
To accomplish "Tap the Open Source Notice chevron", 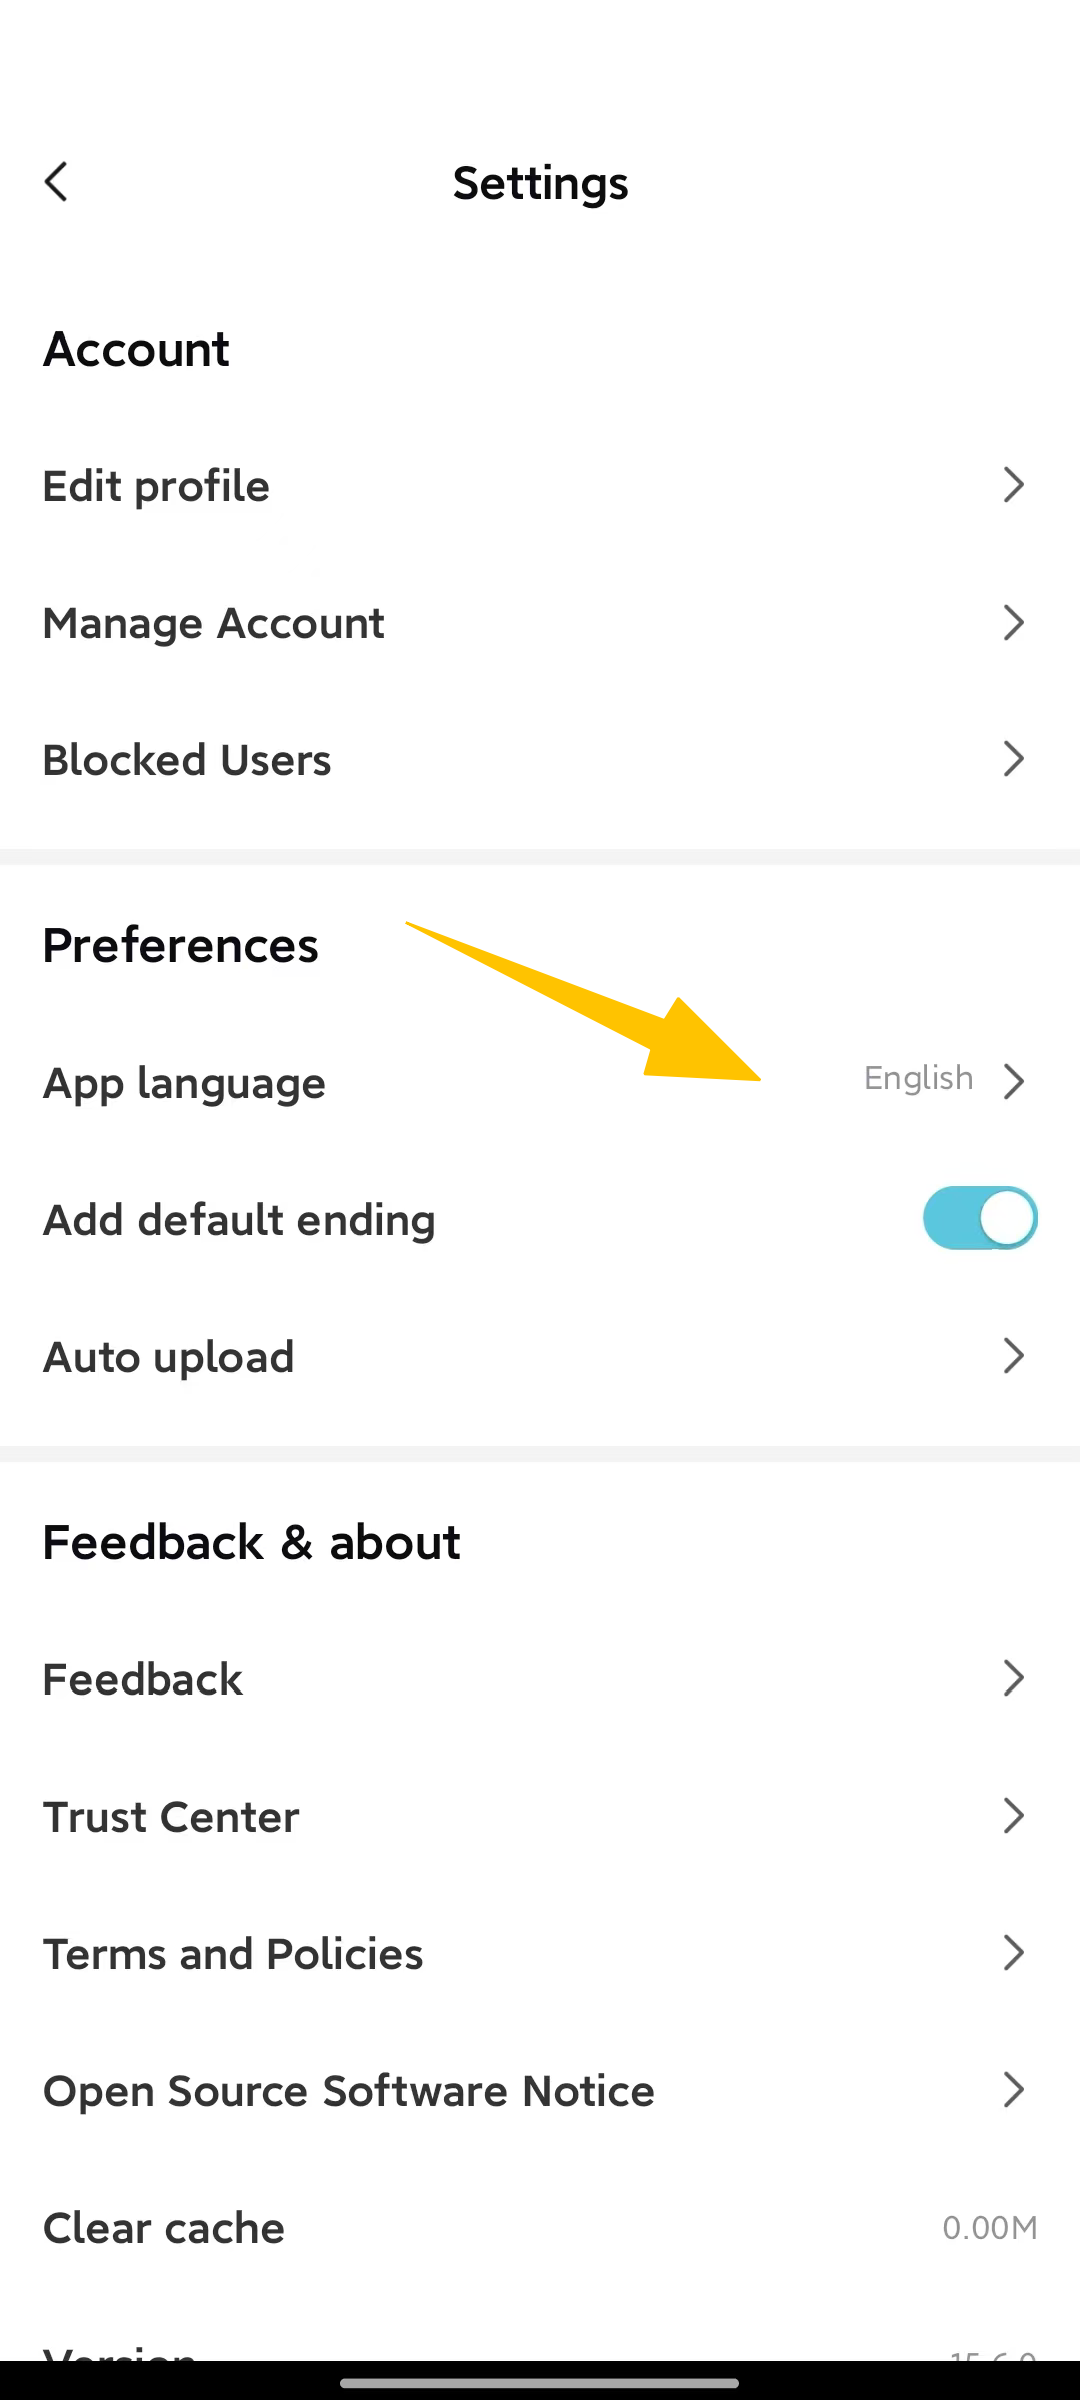I will point(1013,2089).
